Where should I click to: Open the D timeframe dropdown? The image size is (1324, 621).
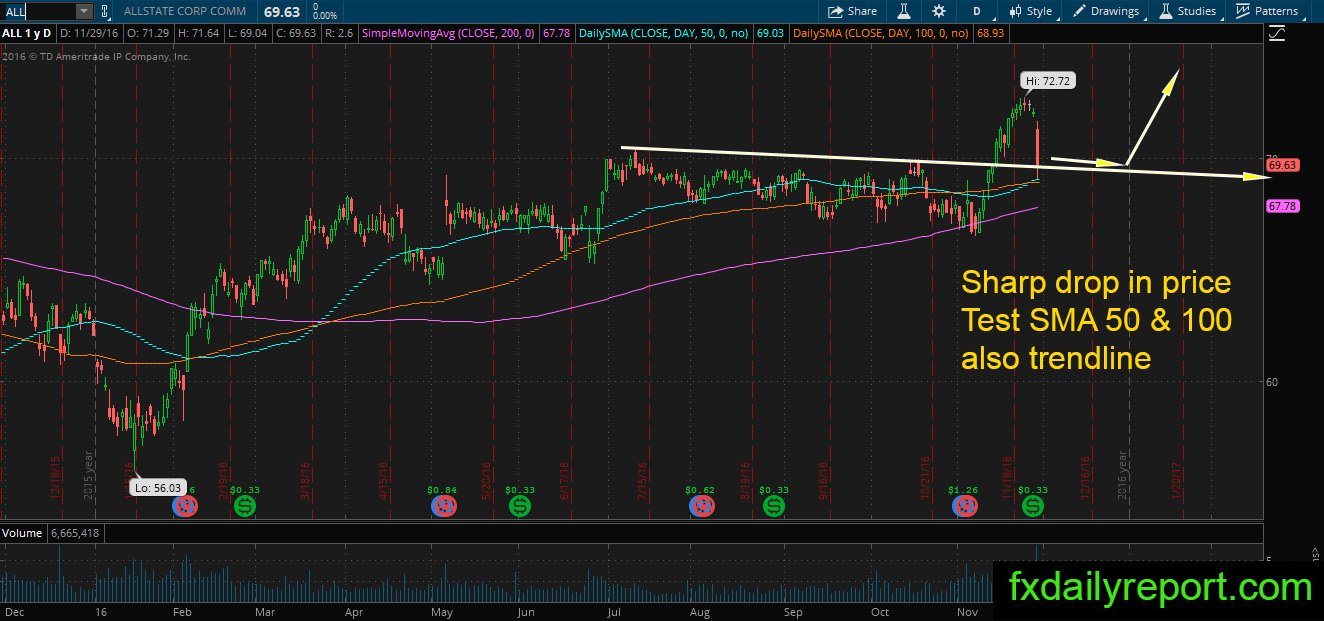coord(977,11)
